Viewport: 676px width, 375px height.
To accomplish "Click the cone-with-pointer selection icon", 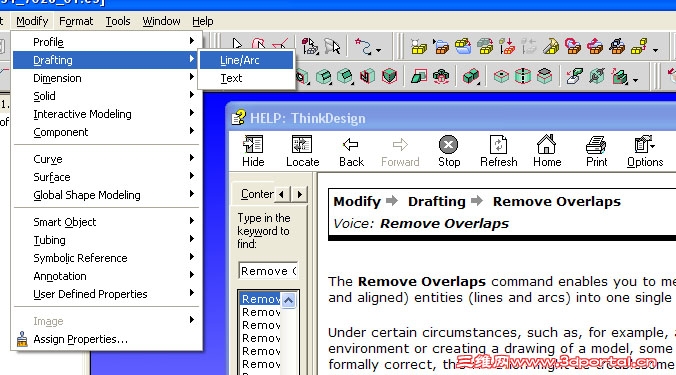I will (x=332, y=46).
